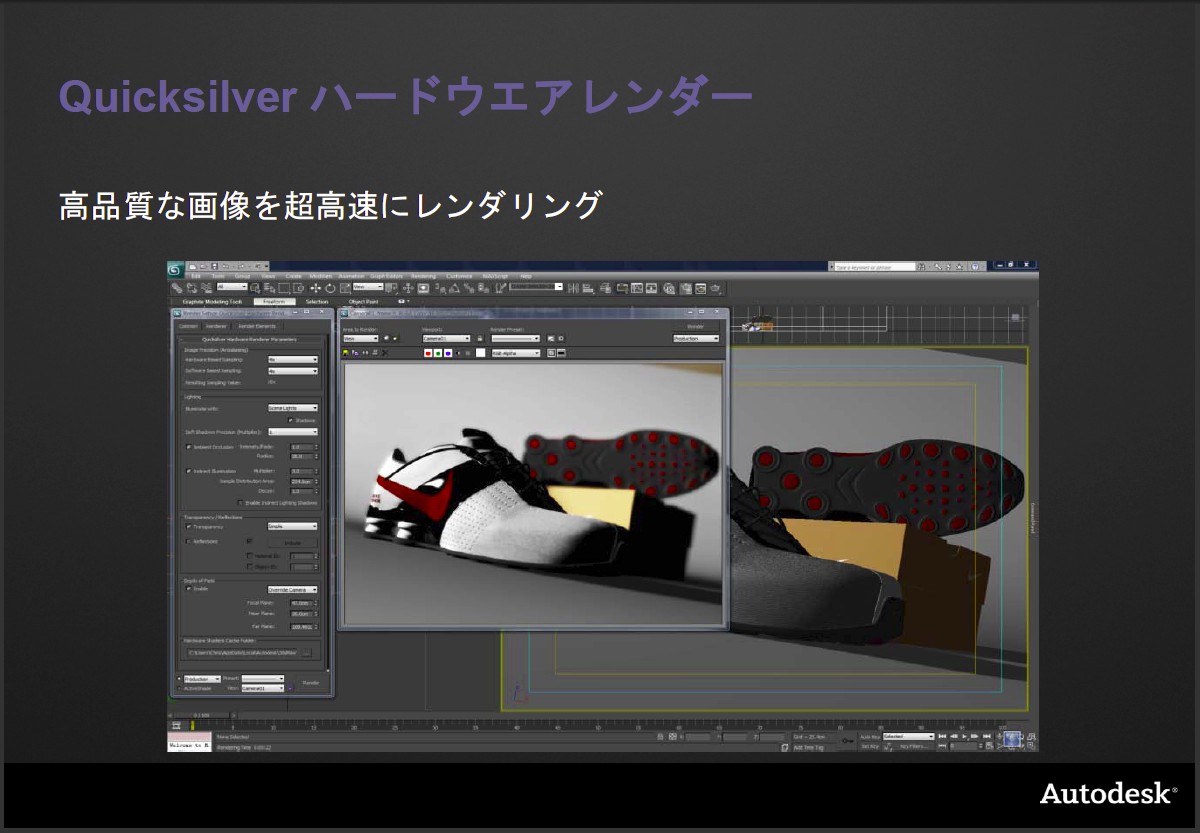Click the 3ds Max application logo button
This screenshot has height=833, width=1200.
coord(174,268)
